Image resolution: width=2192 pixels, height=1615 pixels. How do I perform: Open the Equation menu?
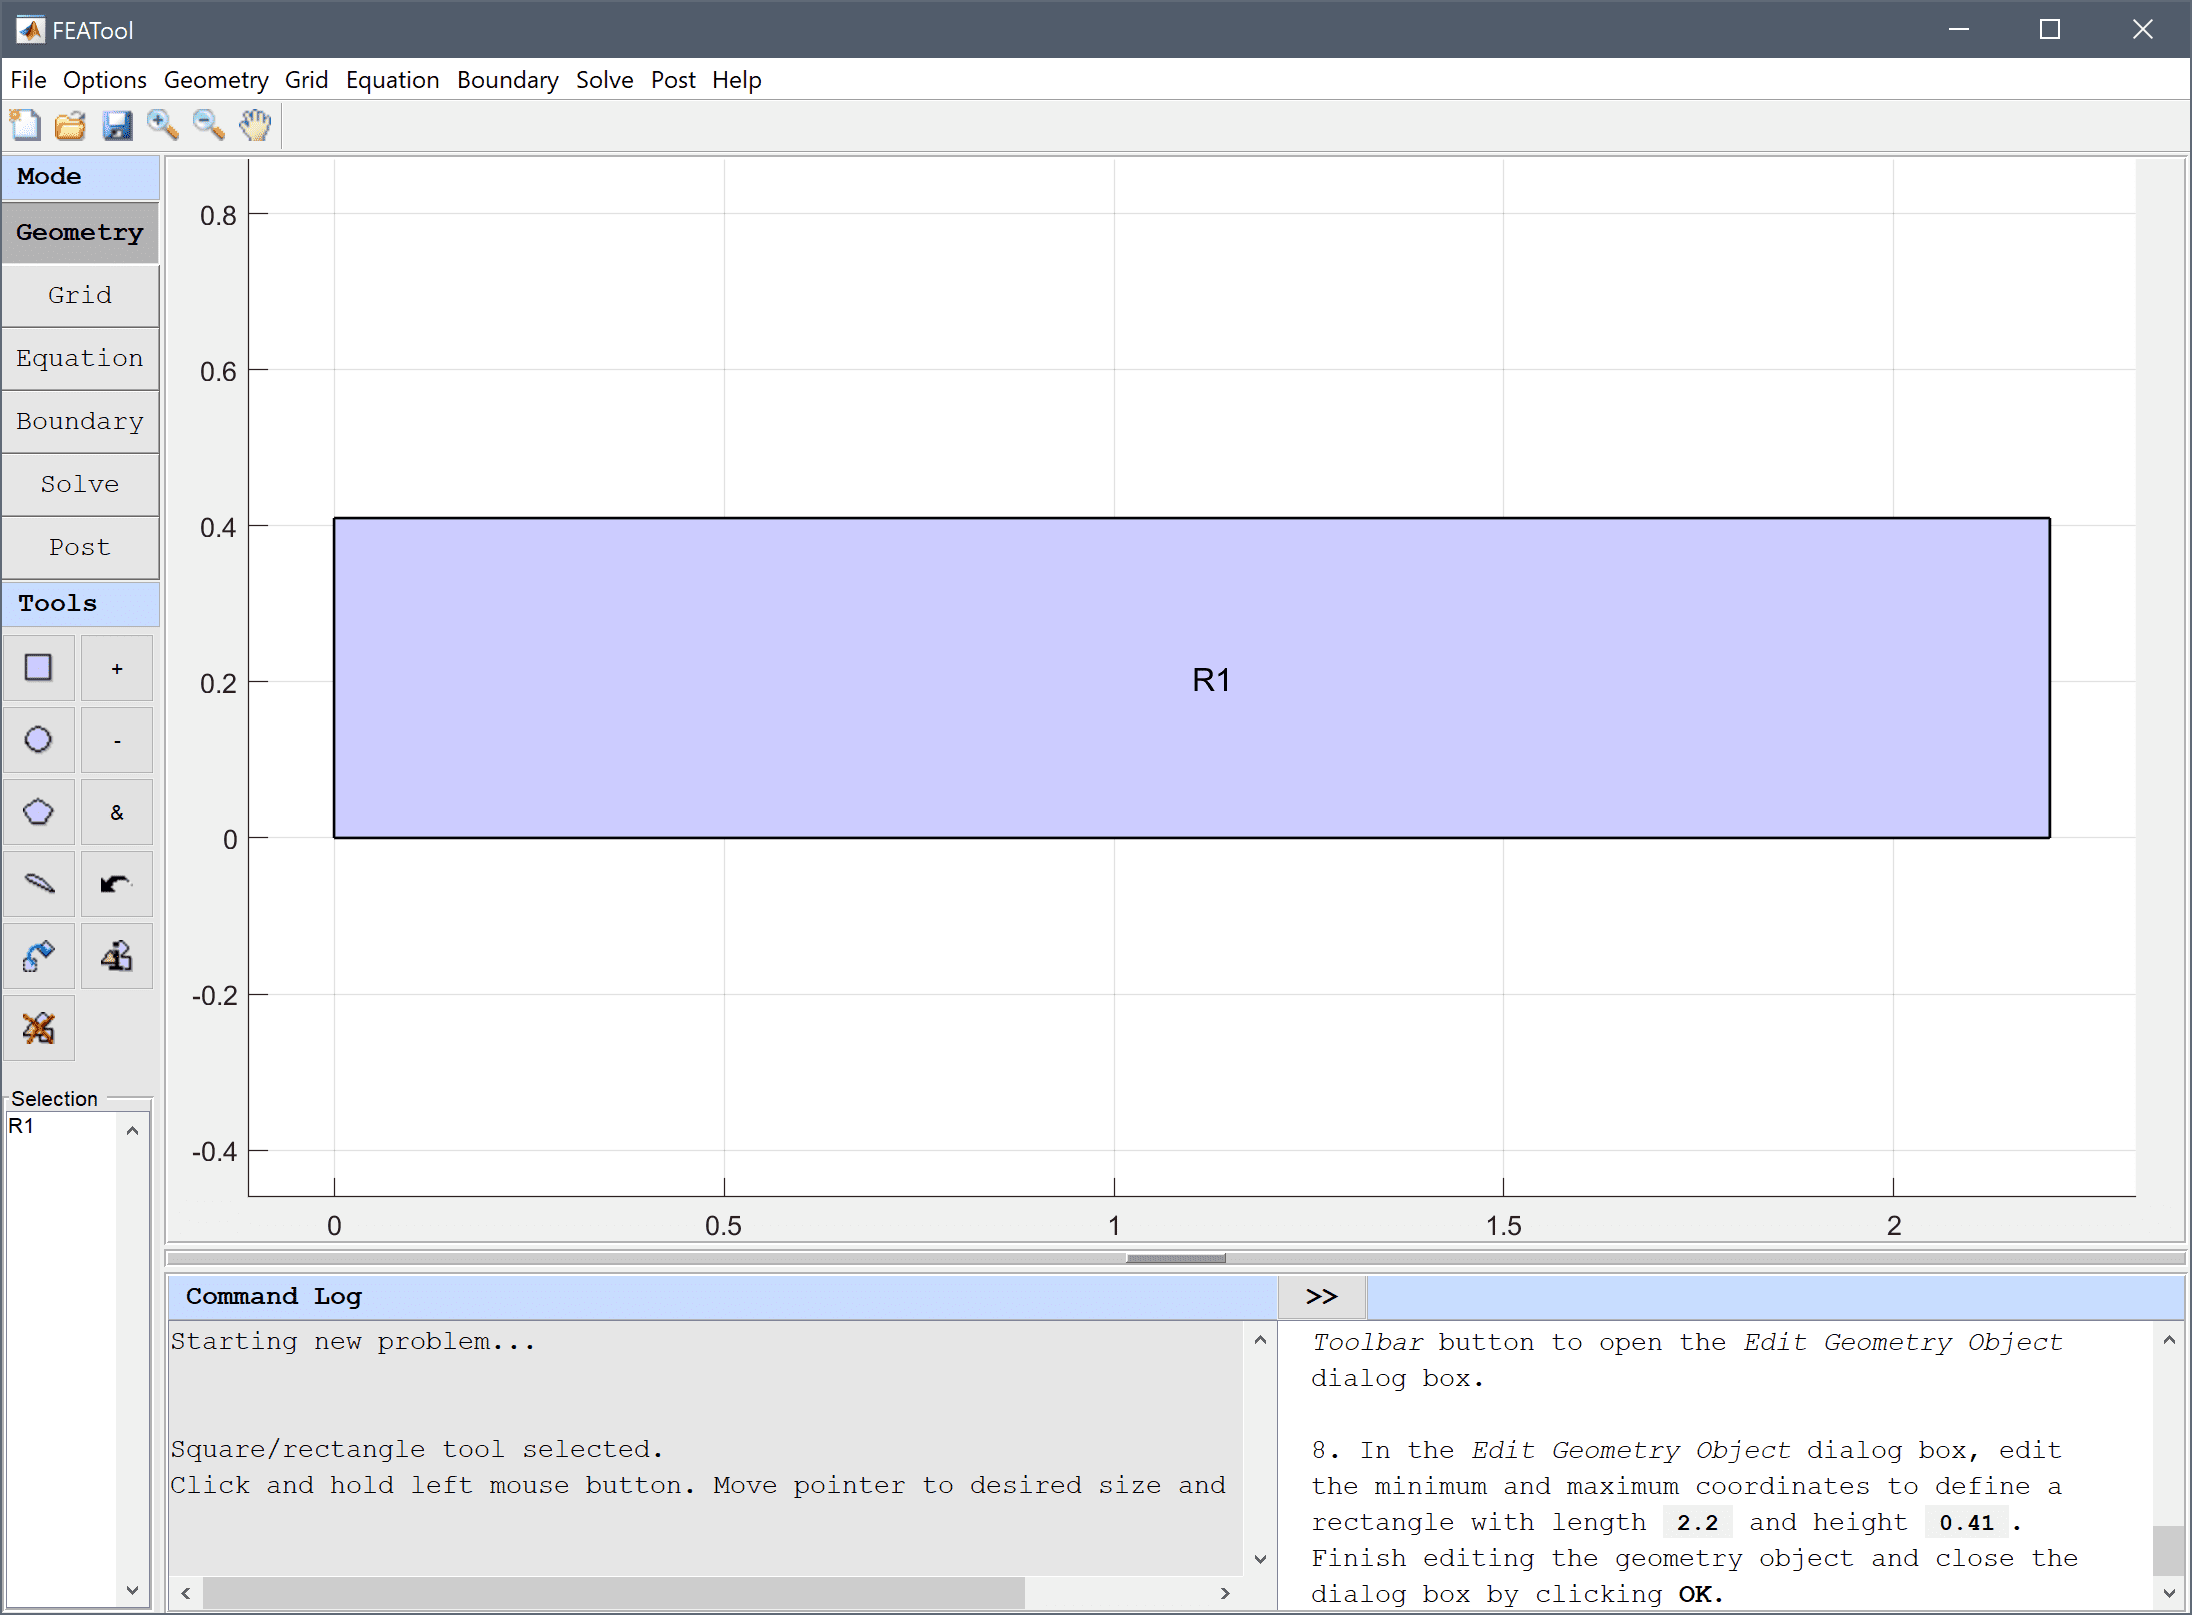[393, 80]
